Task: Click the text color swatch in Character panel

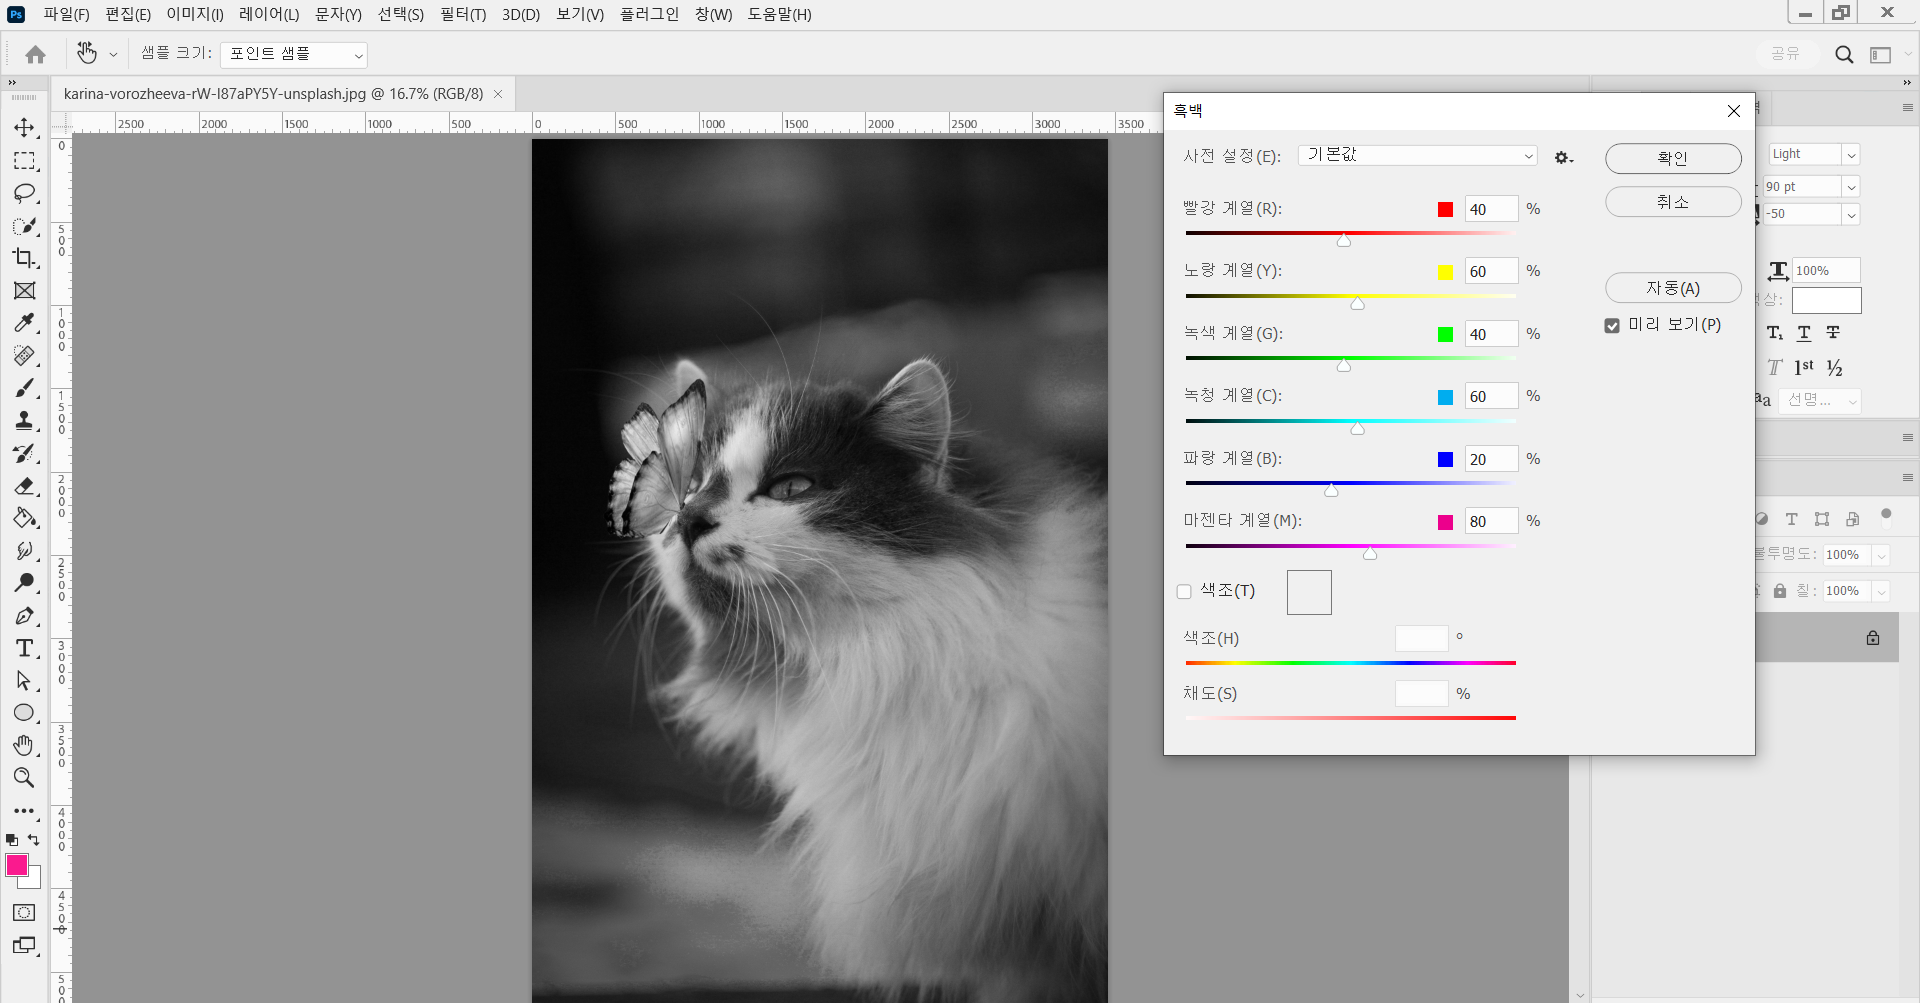Action: (x=1826, y=300)
